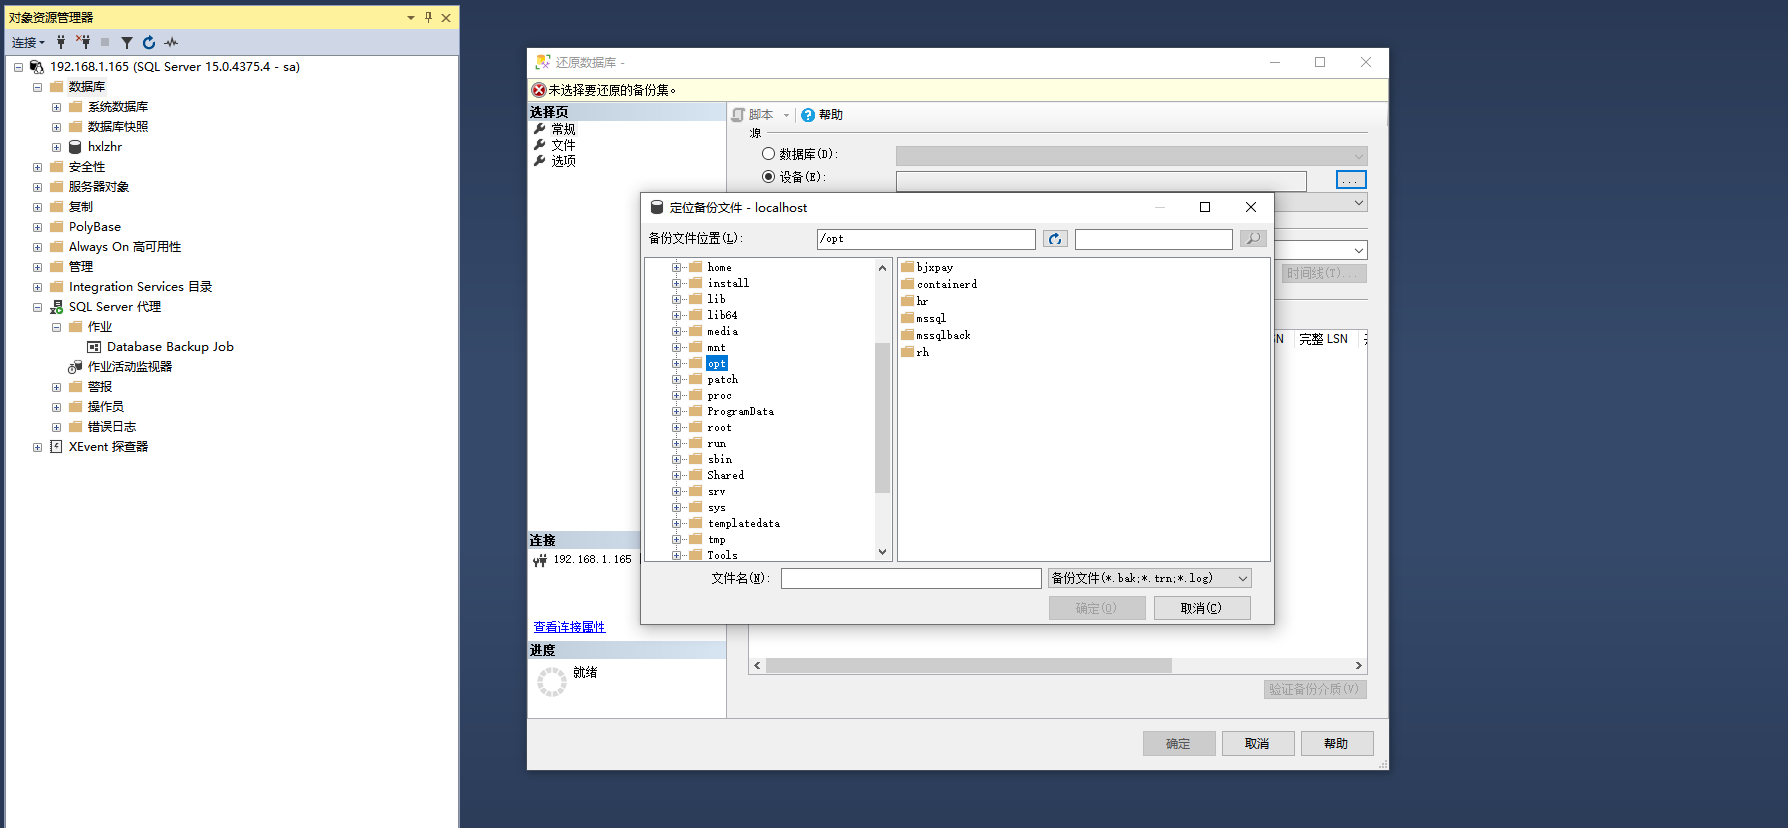Click the horizontal scrollbar in backup sets
Viewport: 1788px width, 828px height.
(968, 666)
